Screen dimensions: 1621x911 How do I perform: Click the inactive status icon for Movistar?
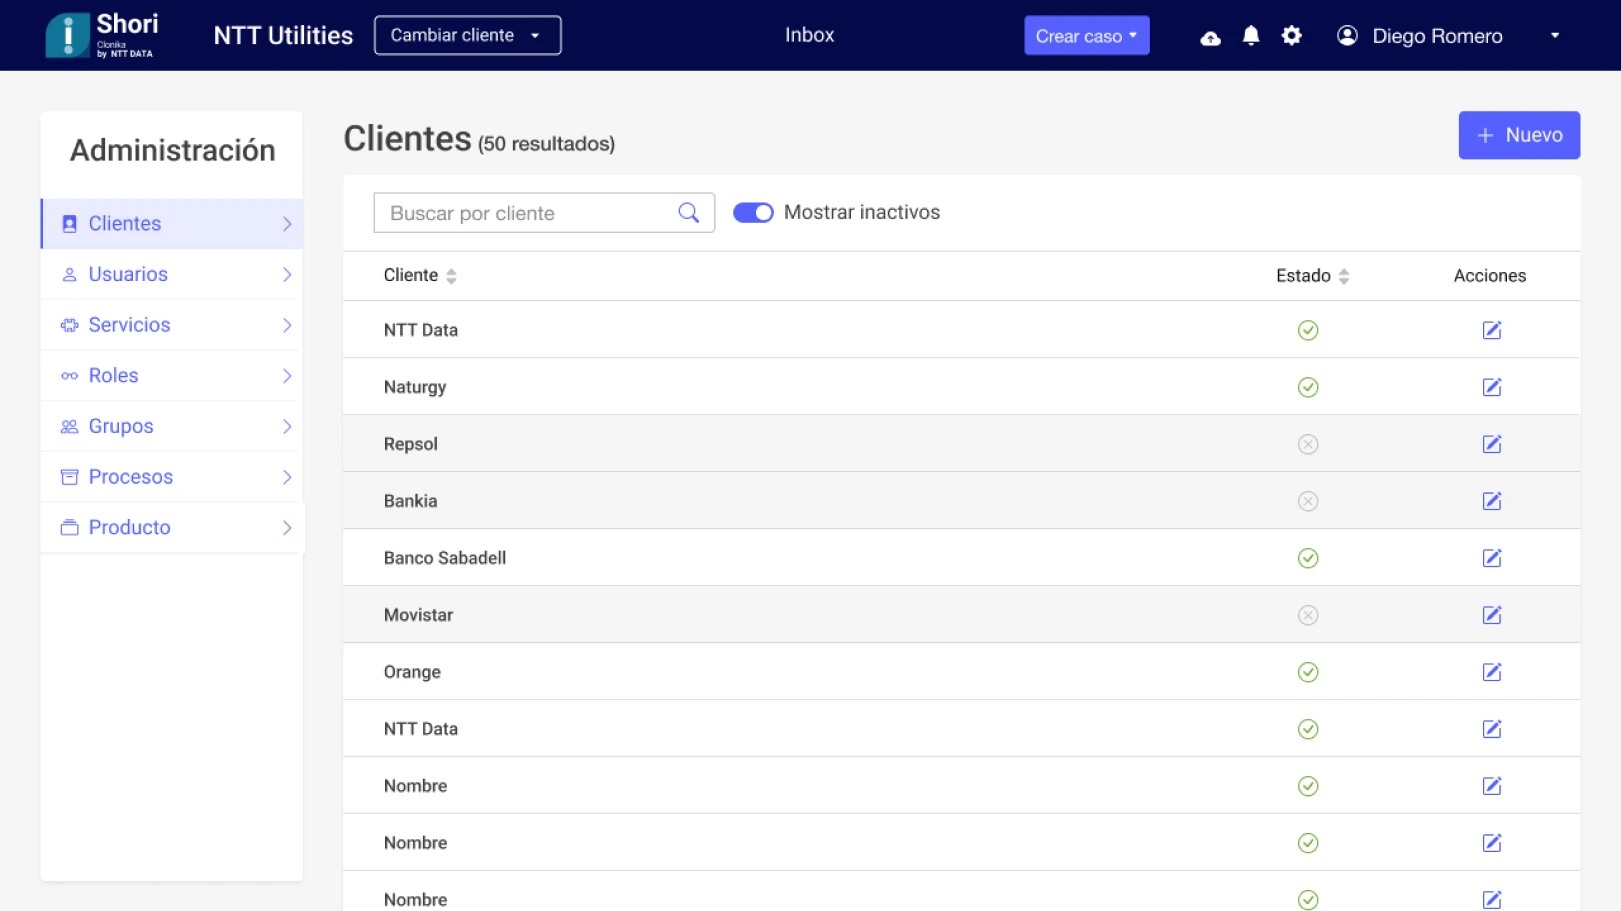[1307, 615]
